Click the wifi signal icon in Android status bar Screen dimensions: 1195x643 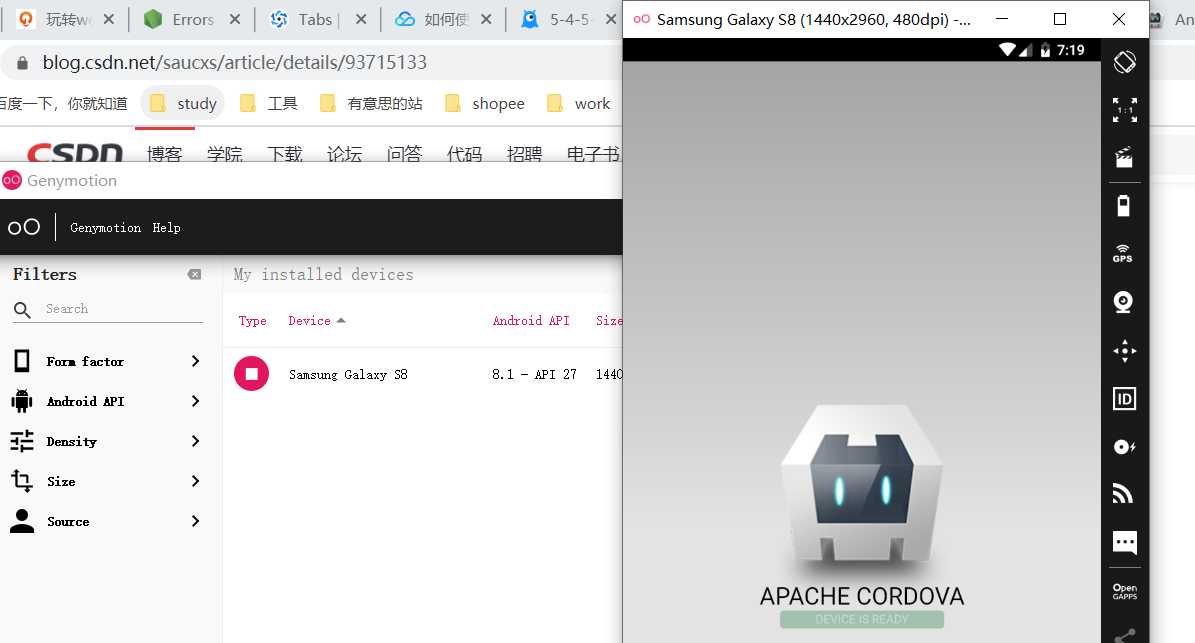click(1008, 50)
